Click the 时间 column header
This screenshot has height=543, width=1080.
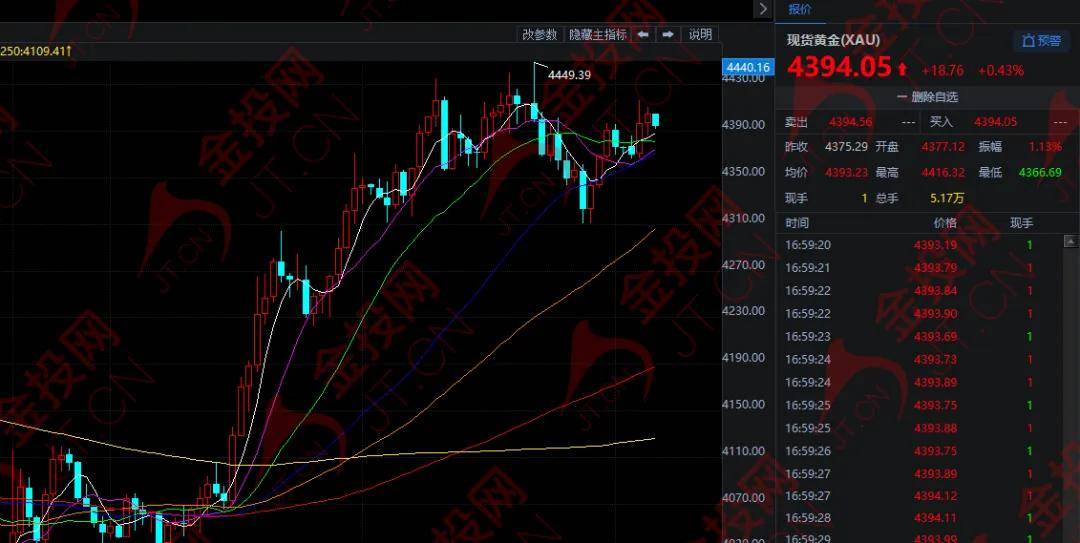coord(797,223)
